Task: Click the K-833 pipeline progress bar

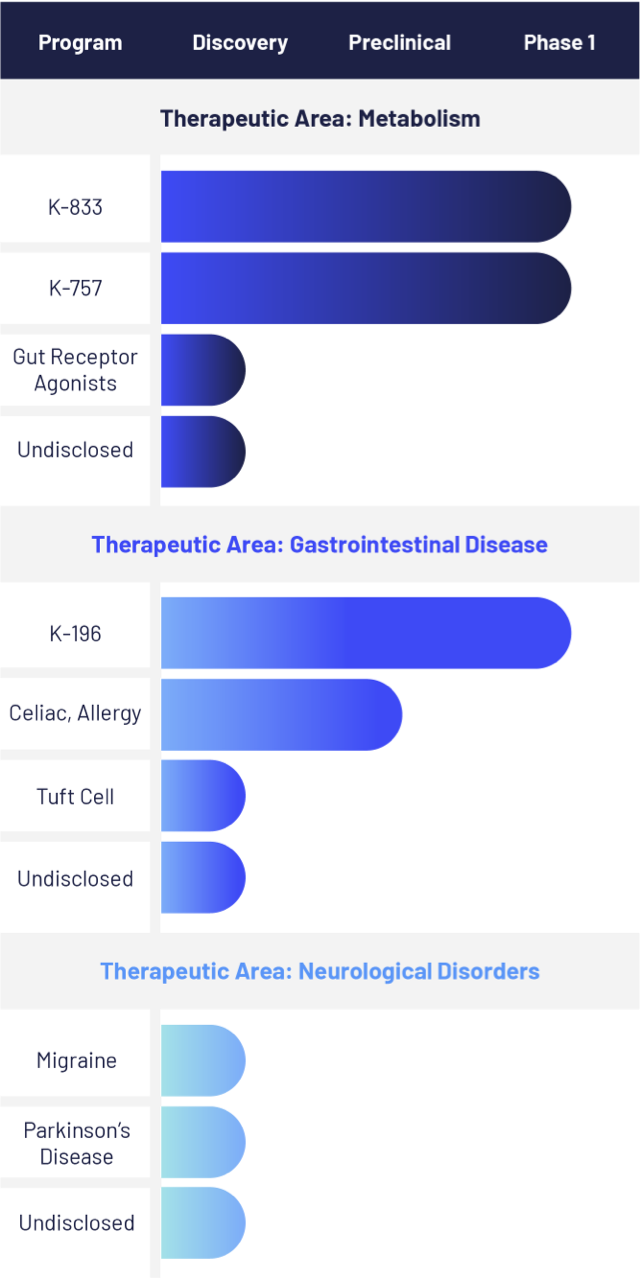Action: tap(365, 207)
